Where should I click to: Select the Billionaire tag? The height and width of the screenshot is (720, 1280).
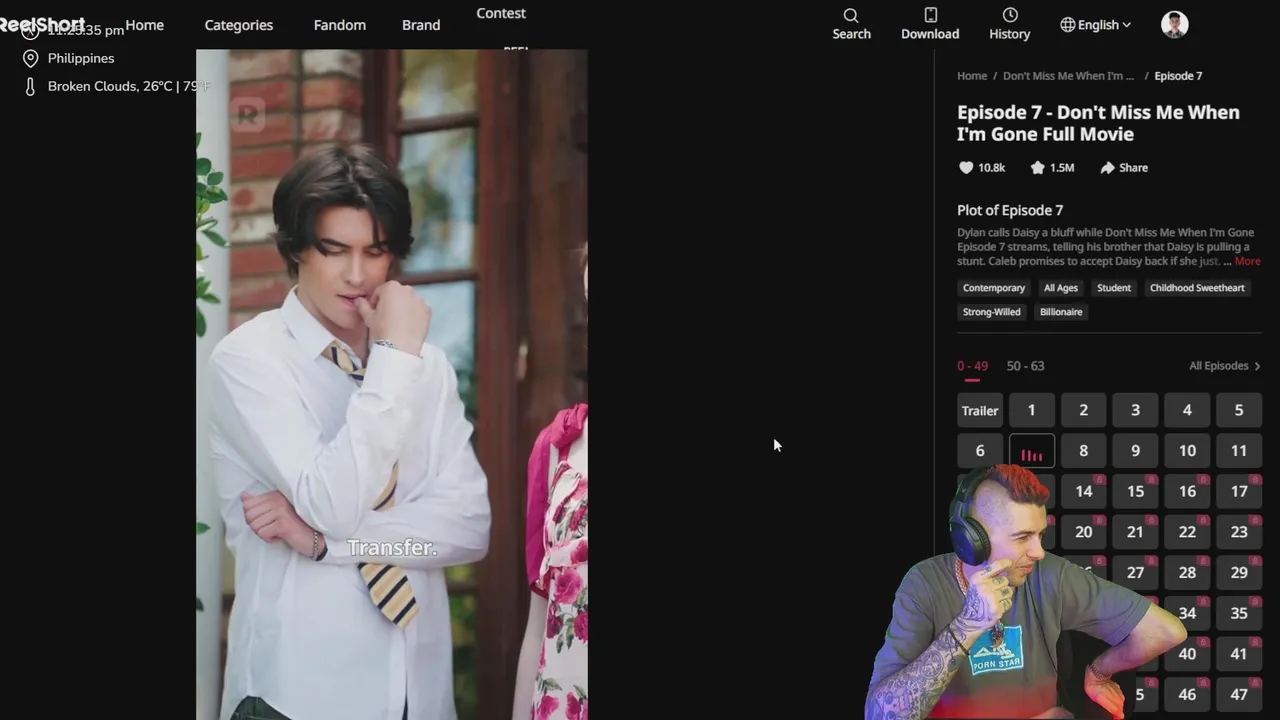(x=1061, y=312)
